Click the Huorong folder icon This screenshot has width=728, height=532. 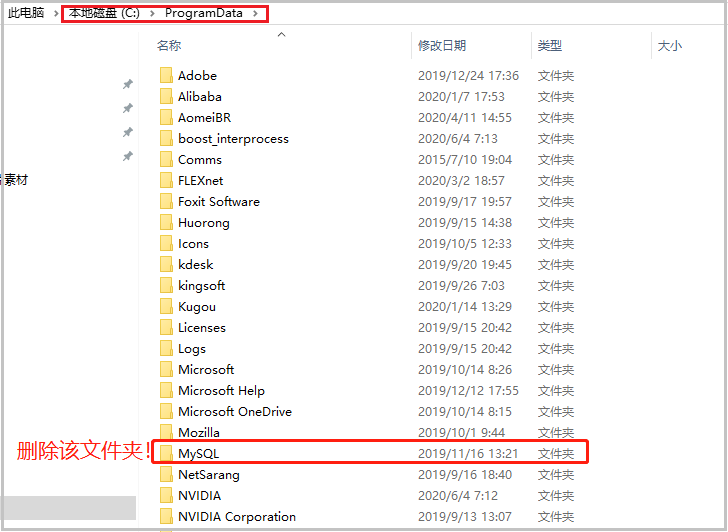click(x=166, y=222)
